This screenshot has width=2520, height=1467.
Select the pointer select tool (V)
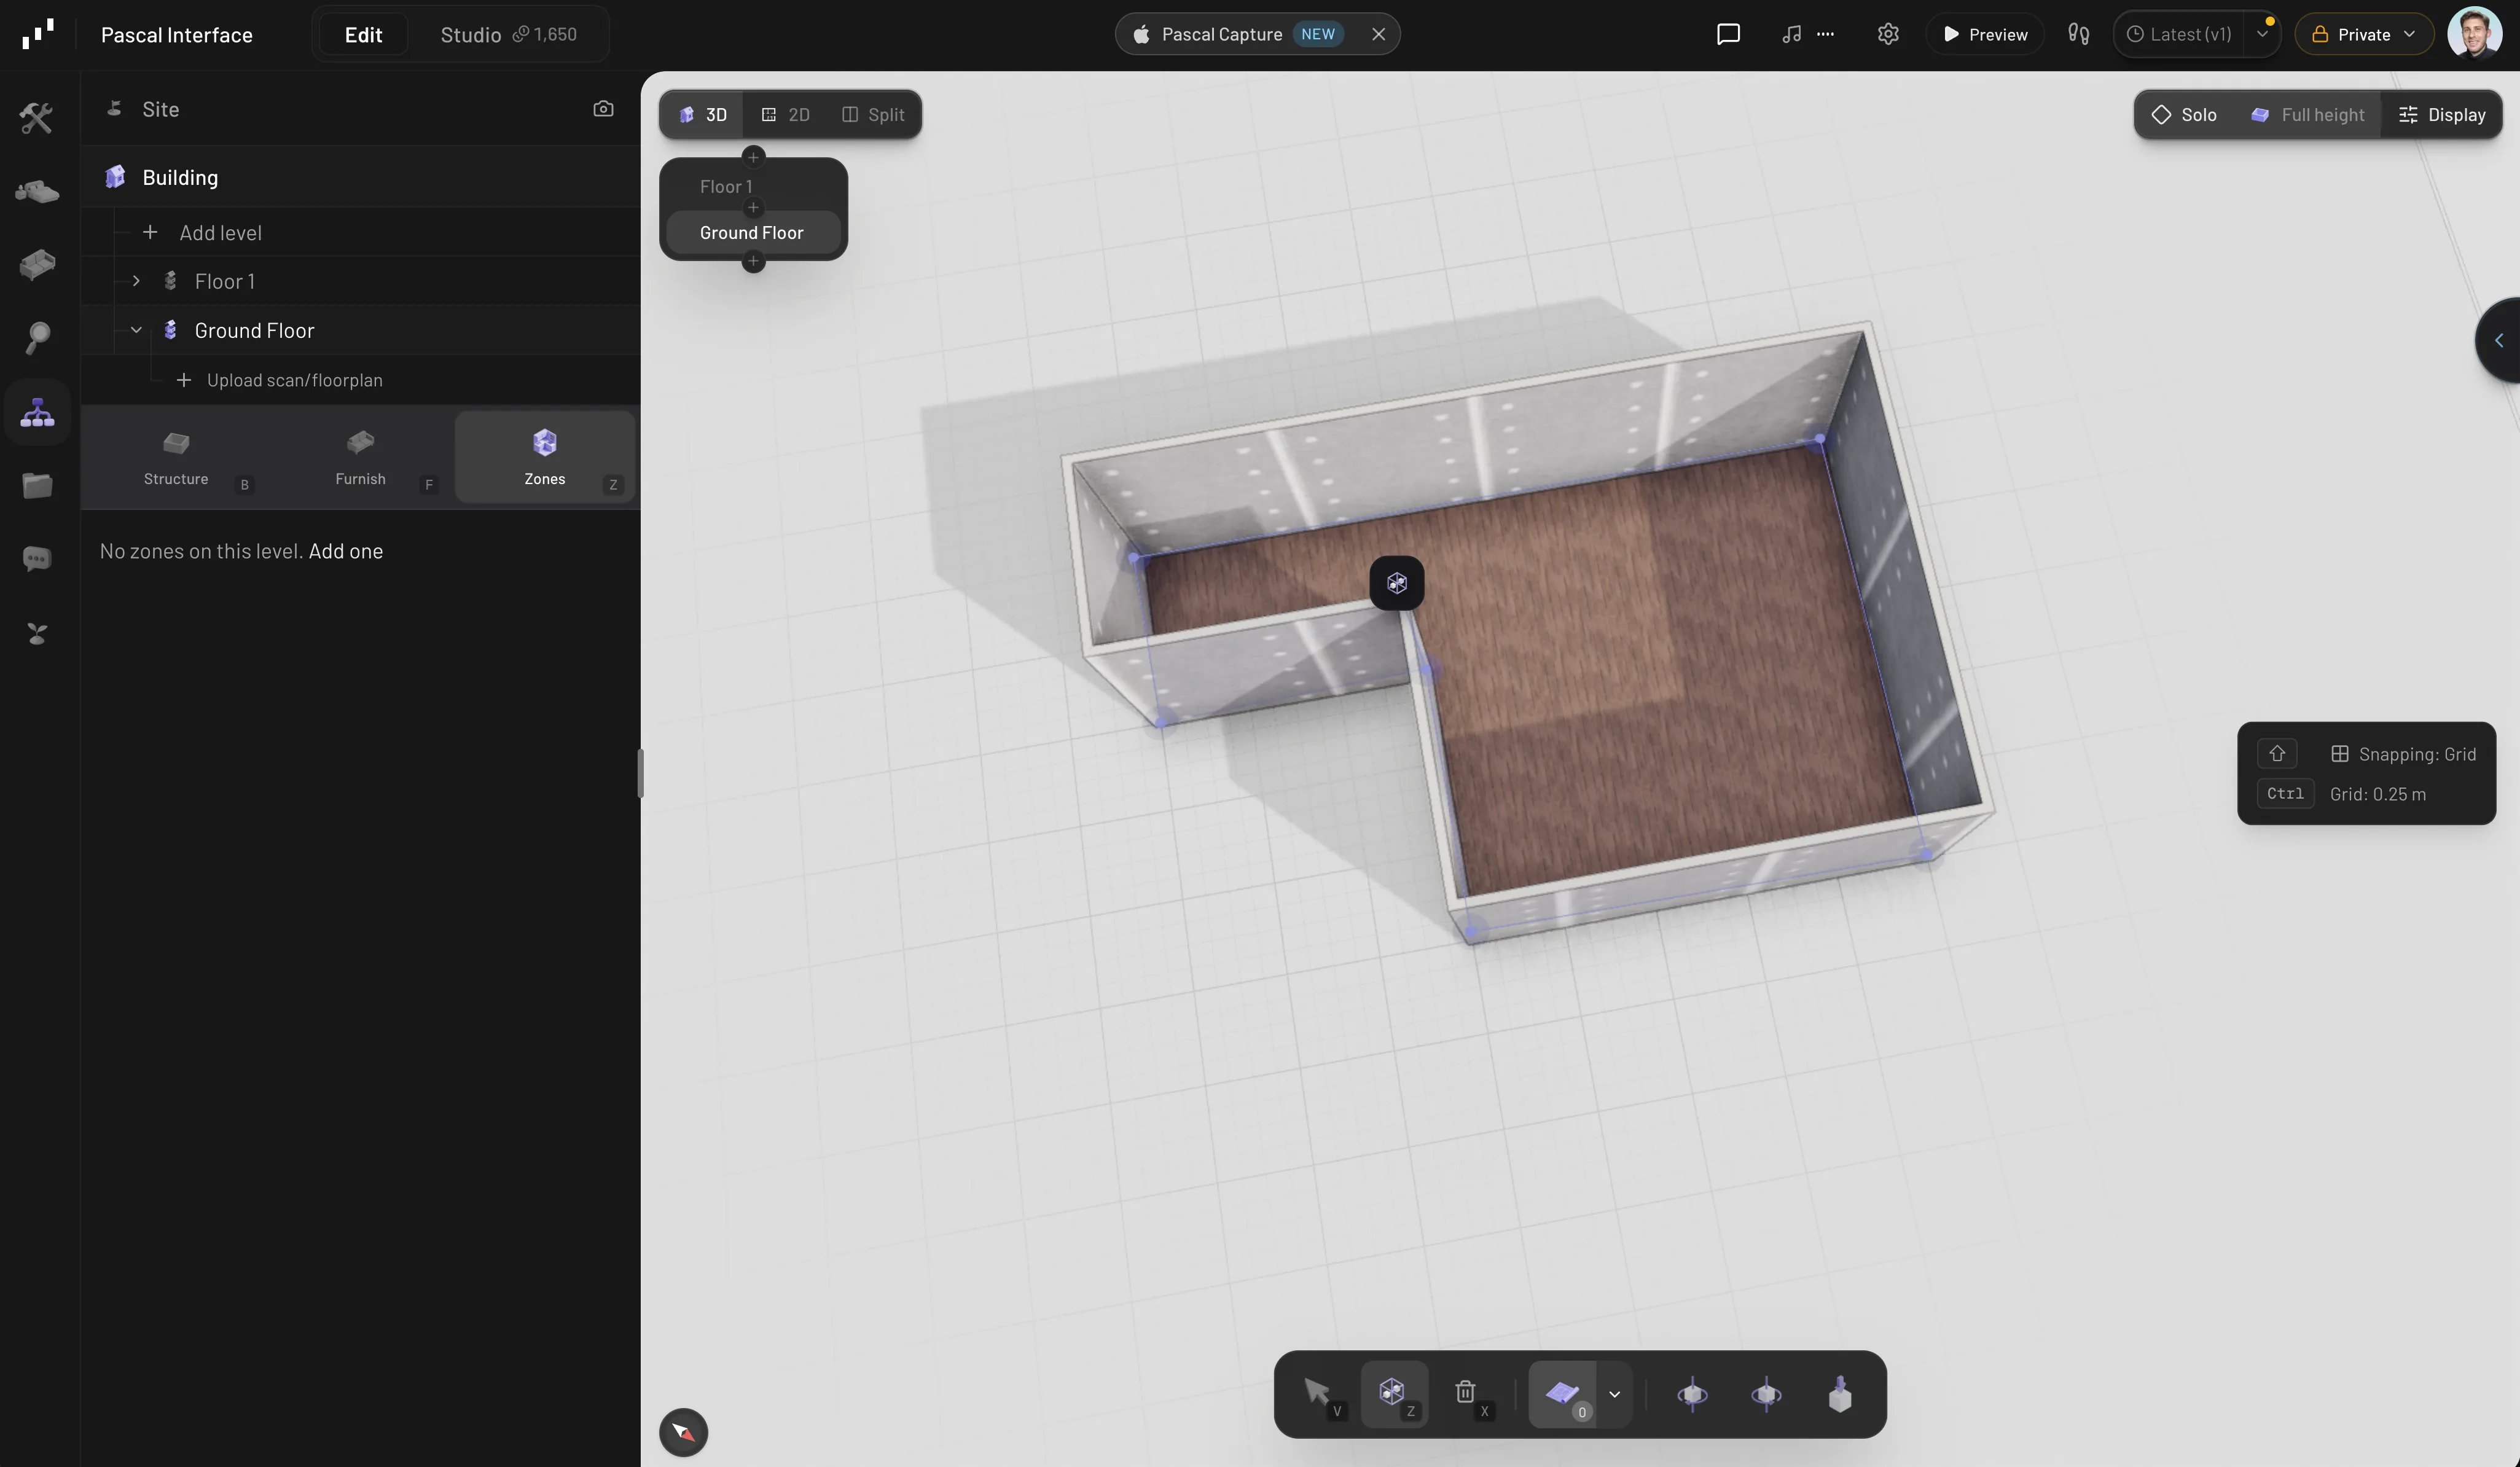pos(1320,1394)
